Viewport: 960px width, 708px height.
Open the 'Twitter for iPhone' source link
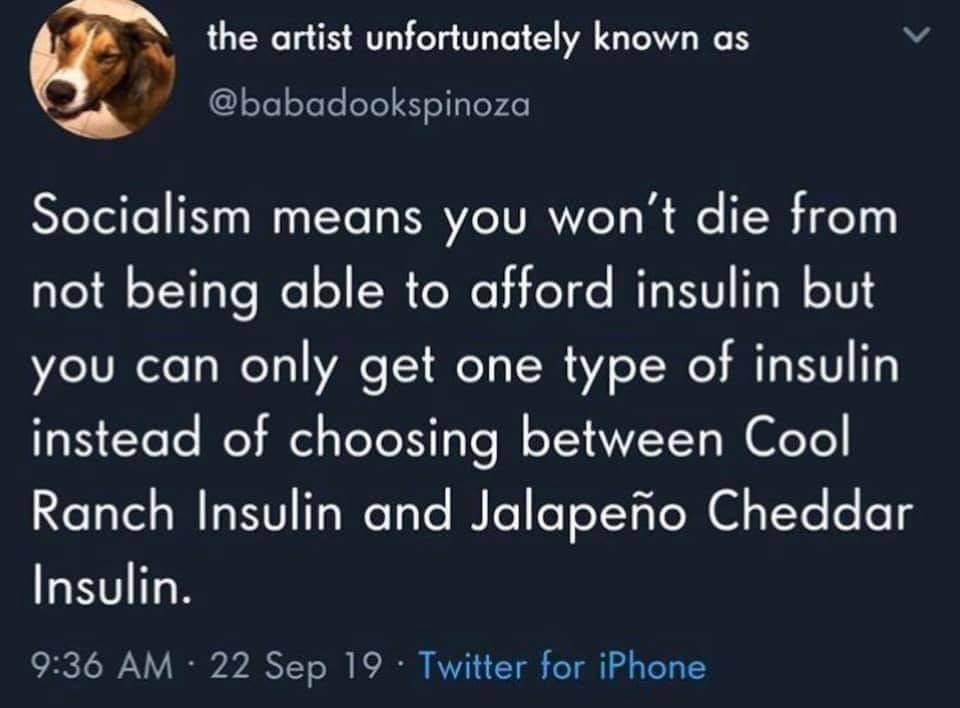pyautogui.click(x=562, y=666)
